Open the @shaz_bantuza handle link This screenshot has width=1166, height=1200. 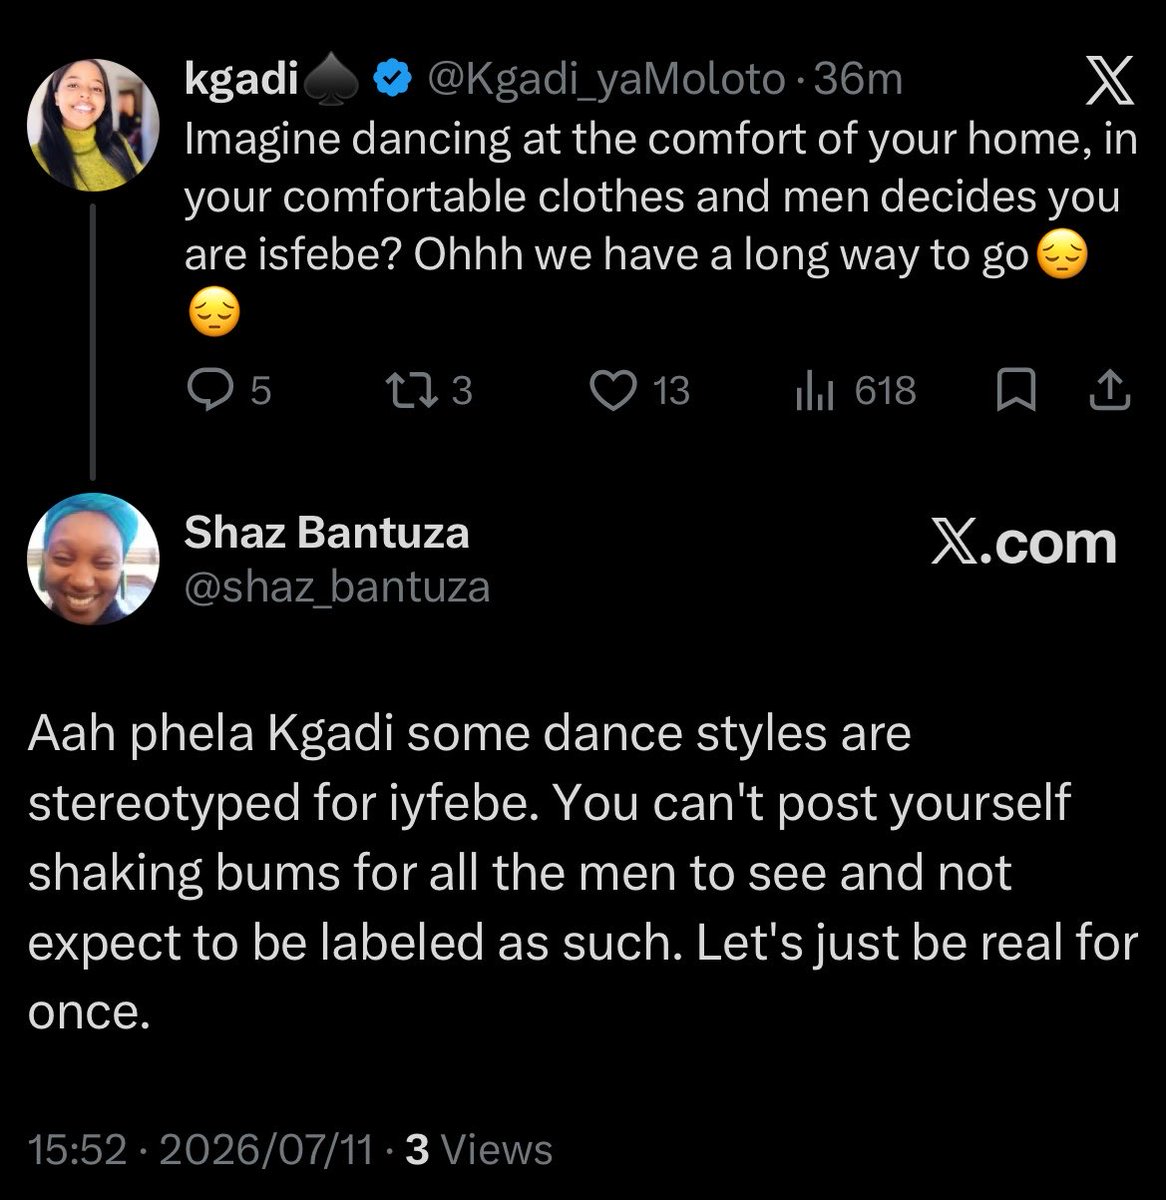click(x=337, y=587)
